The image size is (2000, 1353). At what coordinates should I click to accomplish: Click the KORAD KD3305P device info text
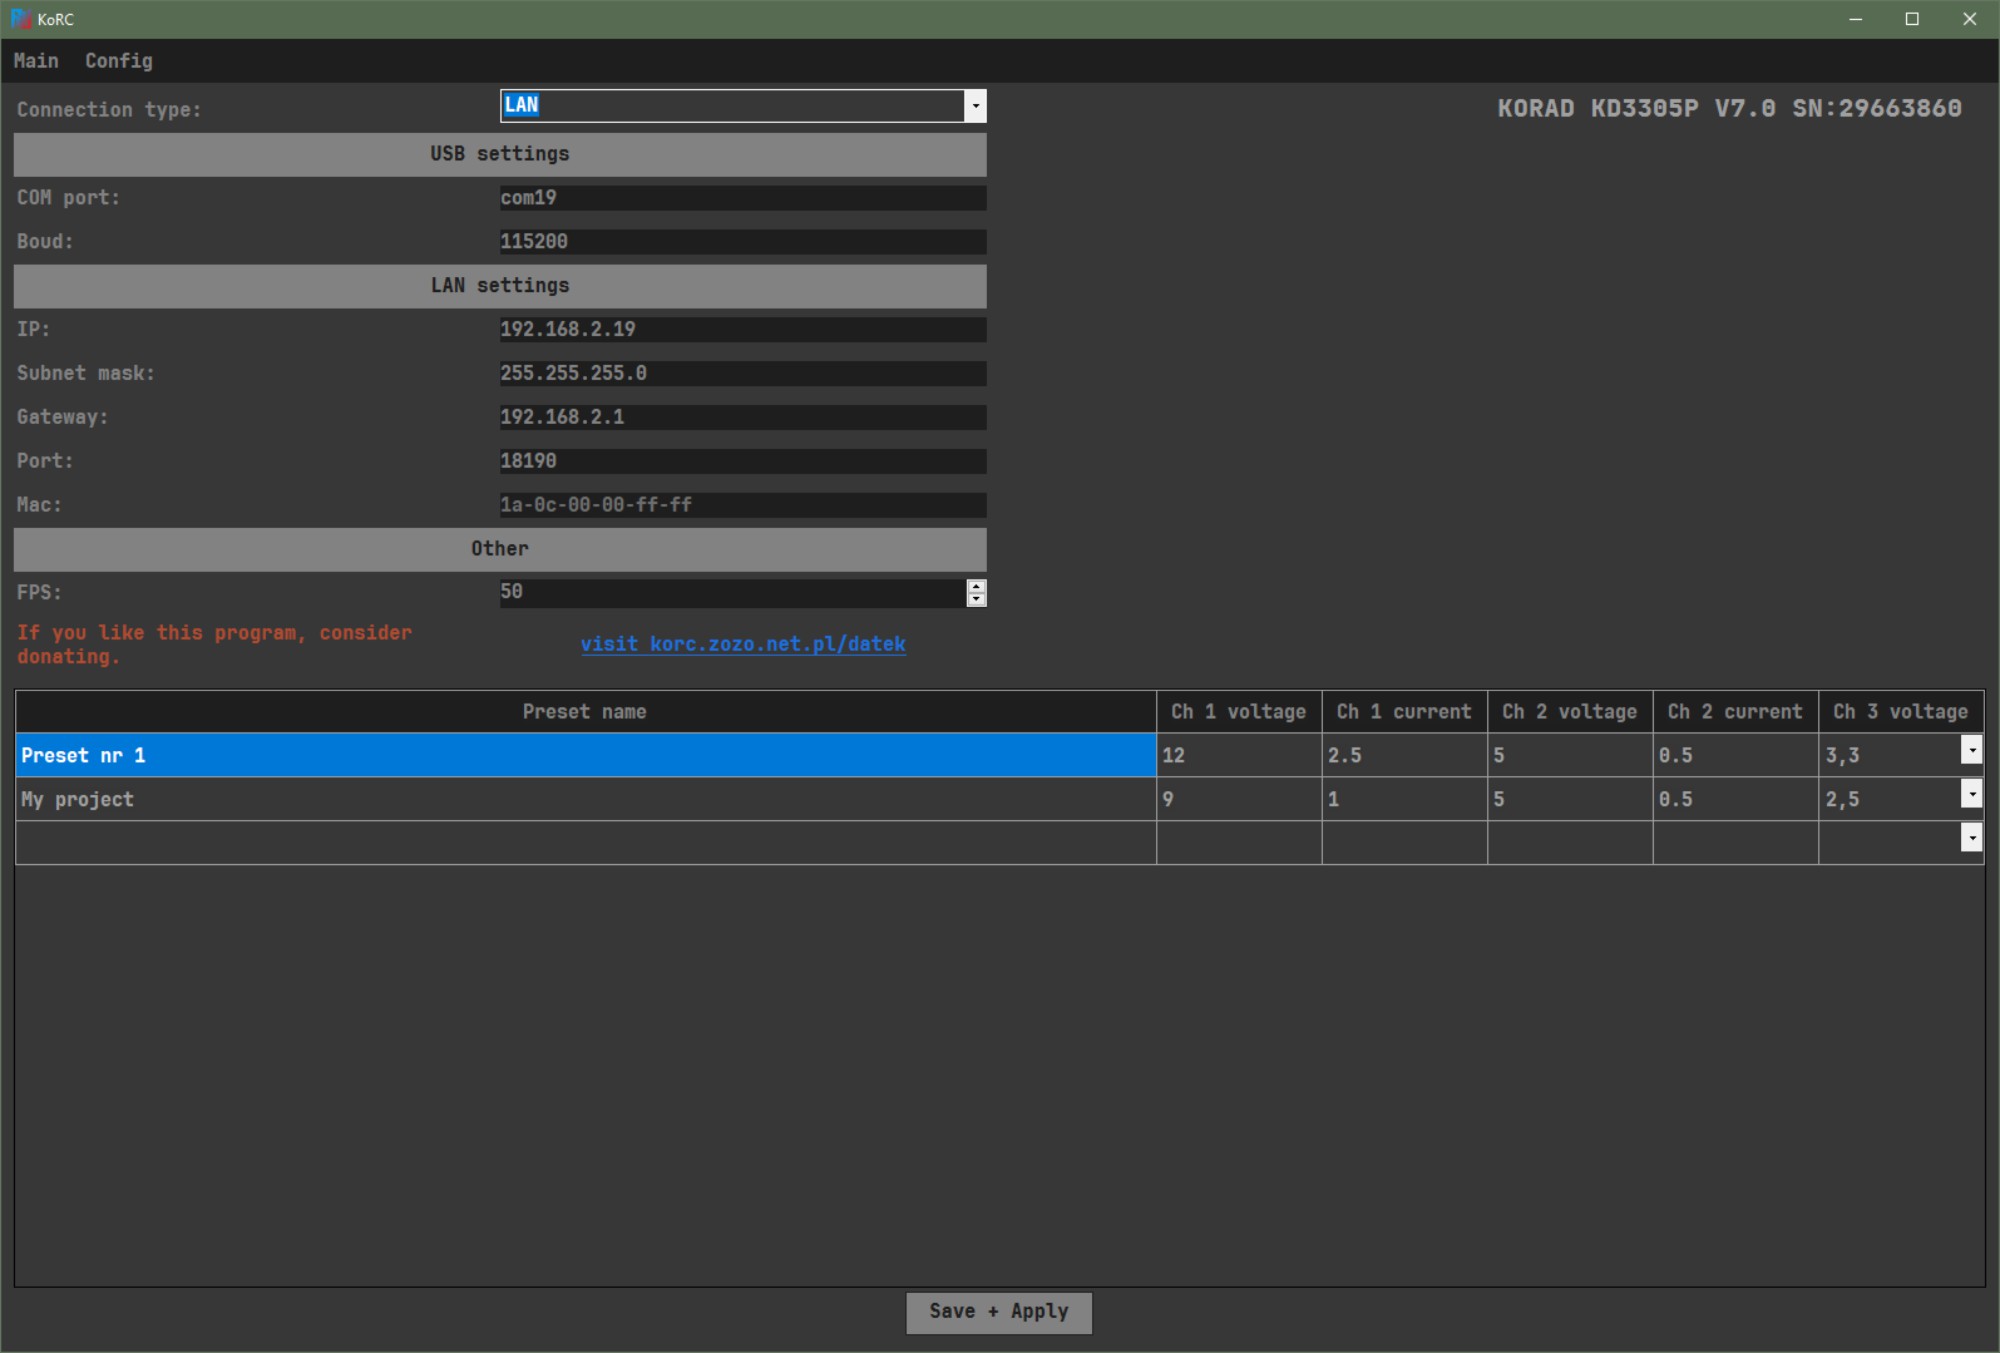[1730, 108]
